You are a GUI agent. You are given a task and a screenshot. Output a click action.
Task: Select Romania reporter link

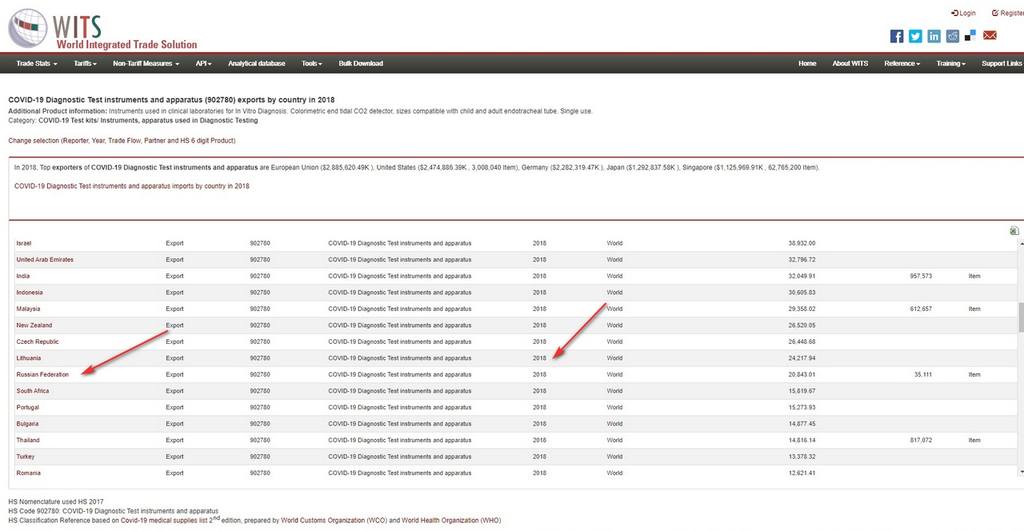[x=29, y=473]
